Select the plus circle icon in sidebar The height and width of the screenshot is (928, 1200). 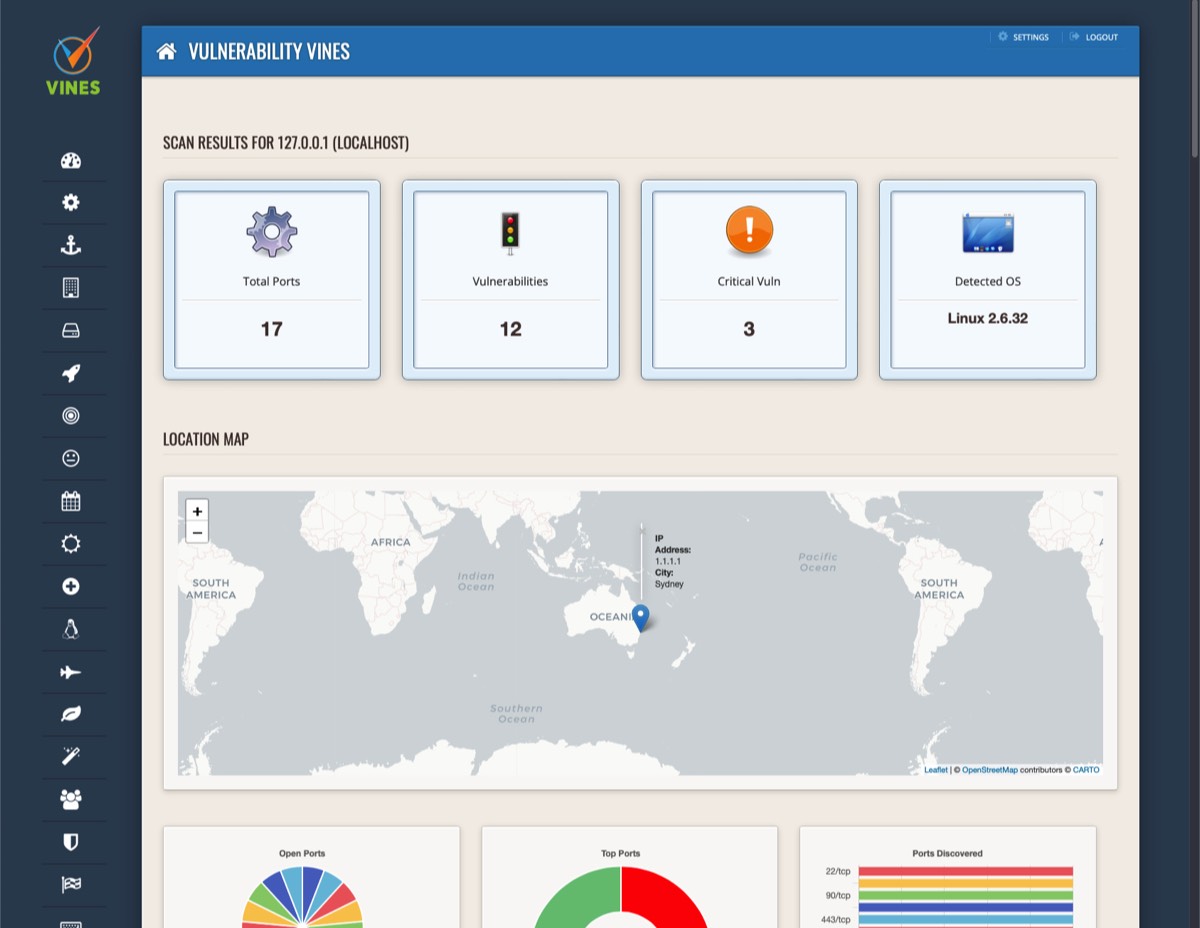[x=70, y=587]
